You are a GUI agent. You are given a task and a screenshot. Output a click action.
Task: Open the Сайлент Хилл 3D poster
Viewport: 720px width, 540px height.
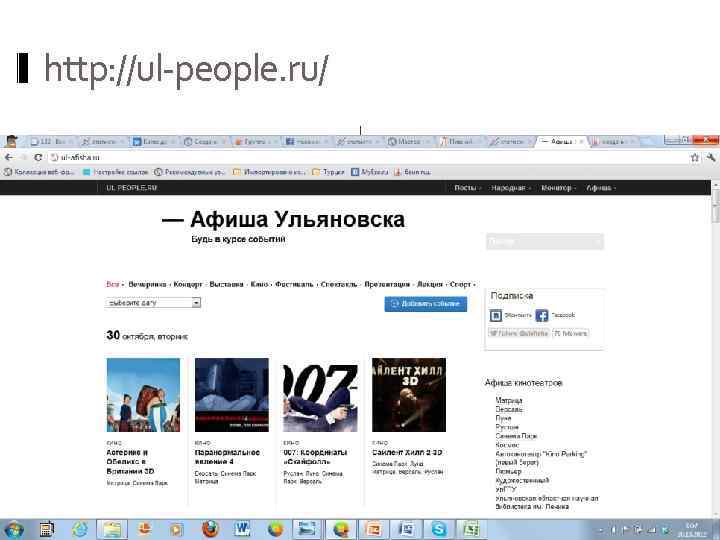pos(409,395)
